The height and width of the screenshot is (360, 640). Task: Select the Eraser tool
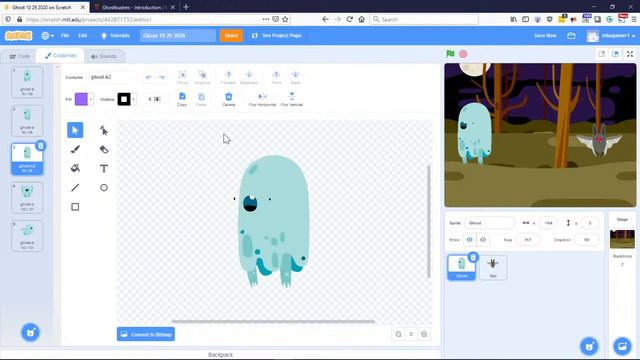(104, 149)
